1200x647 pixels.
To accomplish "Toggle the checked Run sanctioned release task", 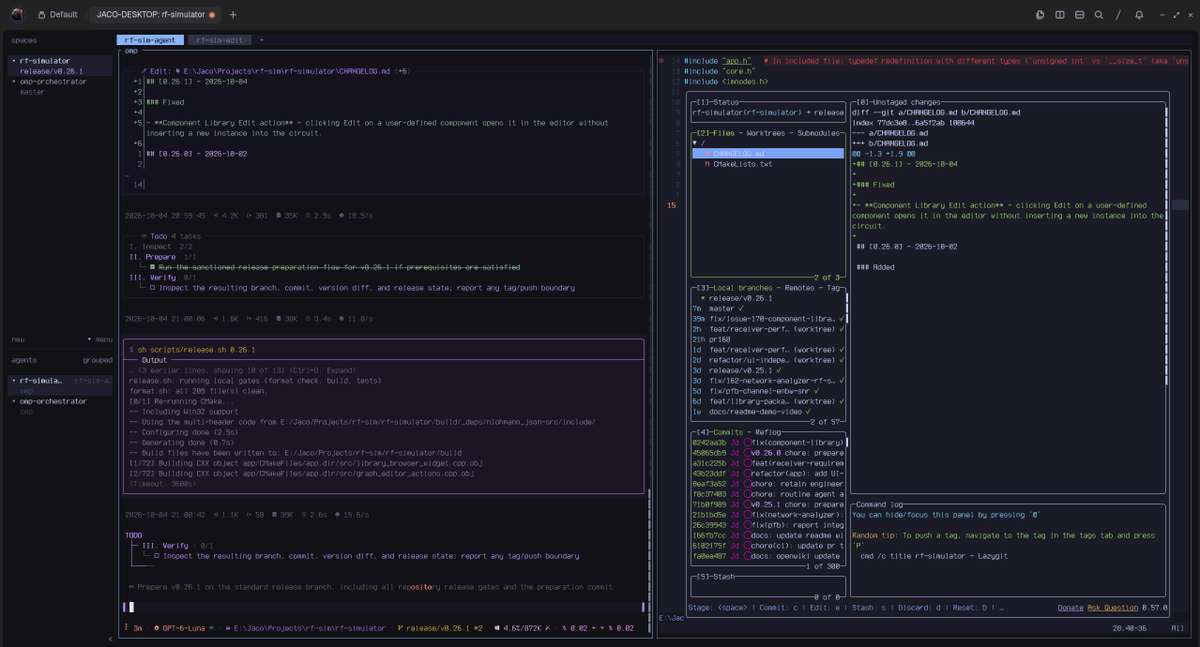I will pyautogui.click(x=152, y=267).
